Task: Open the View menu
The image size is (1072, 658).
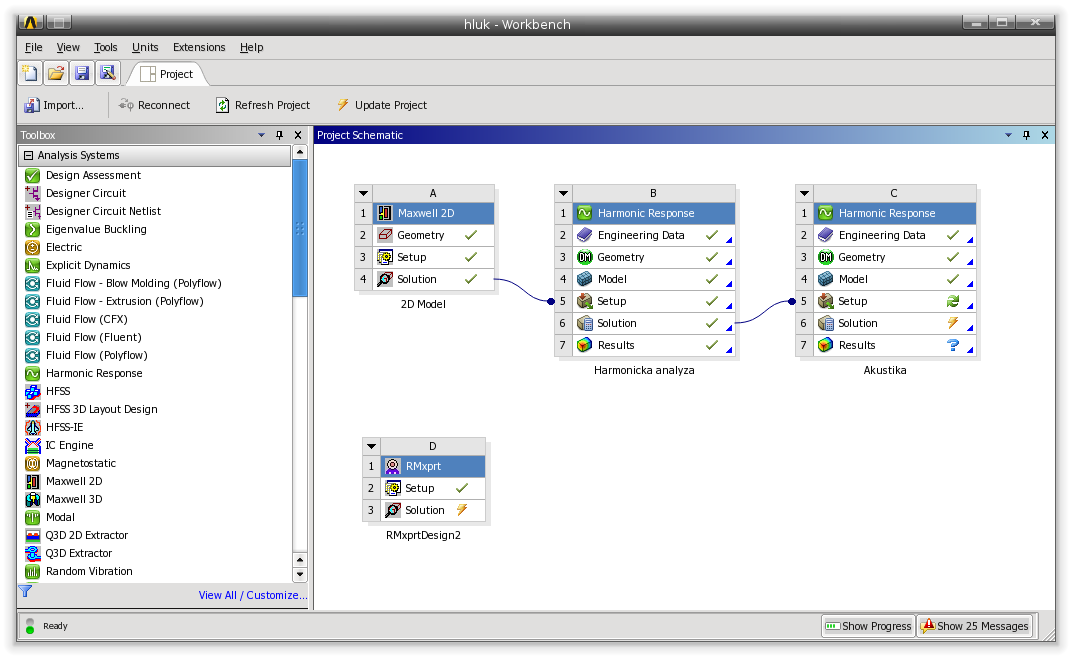Action: (x=68, y=47)
